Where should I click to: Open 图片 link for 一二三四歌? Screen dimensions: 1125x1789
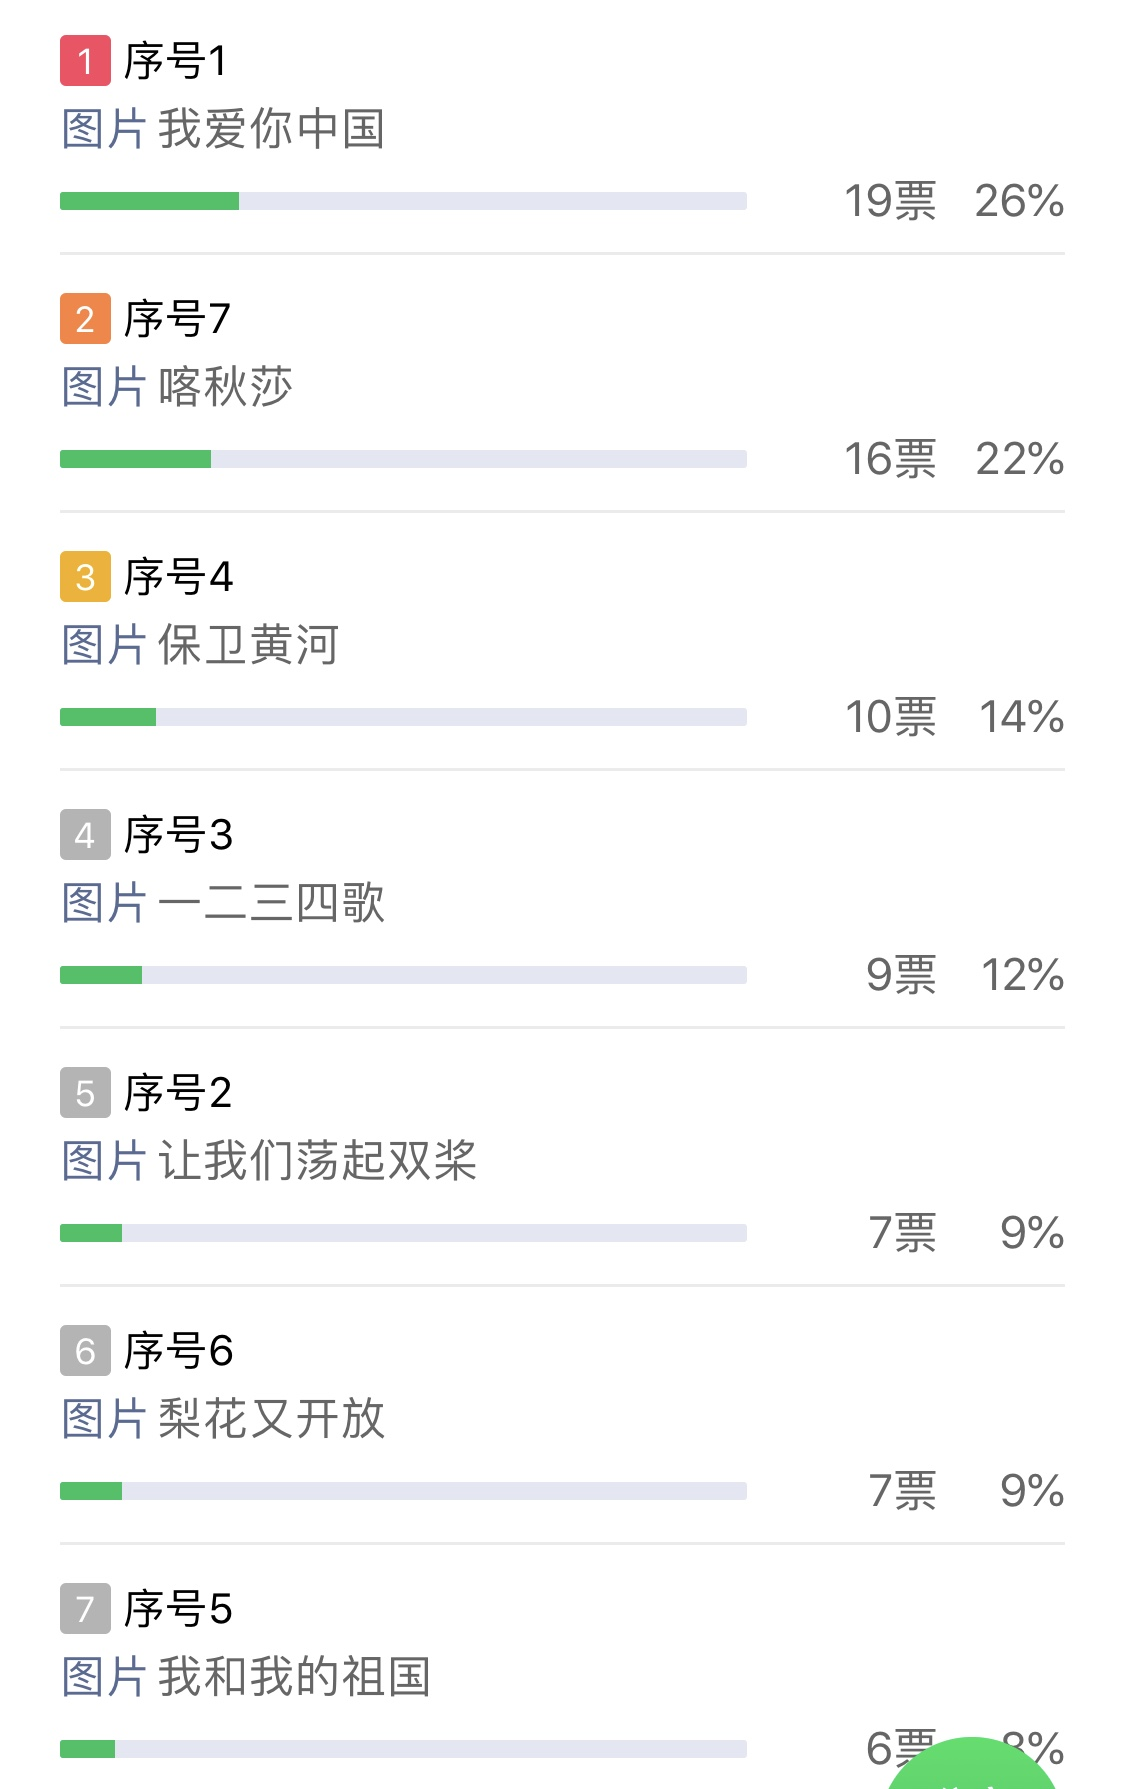coord(104,903)
